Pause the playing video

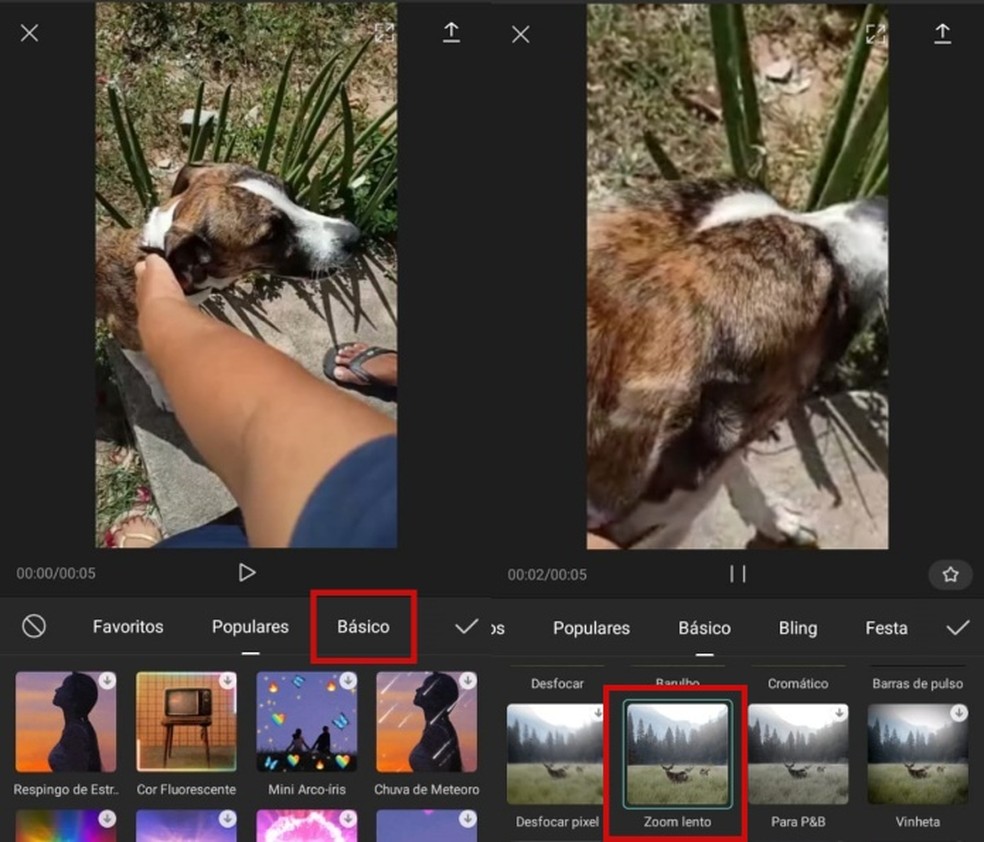click(738, 573)
